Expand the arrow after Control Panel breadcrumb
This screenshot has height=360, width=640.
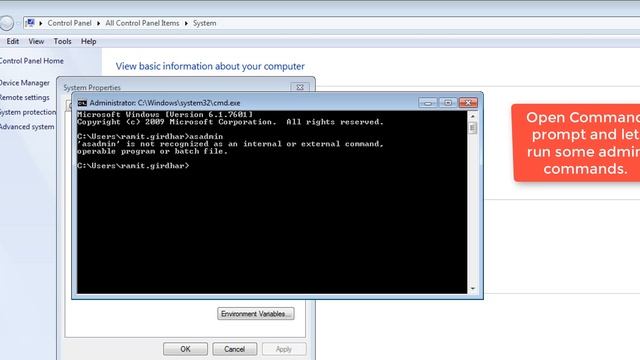[98, 23]
